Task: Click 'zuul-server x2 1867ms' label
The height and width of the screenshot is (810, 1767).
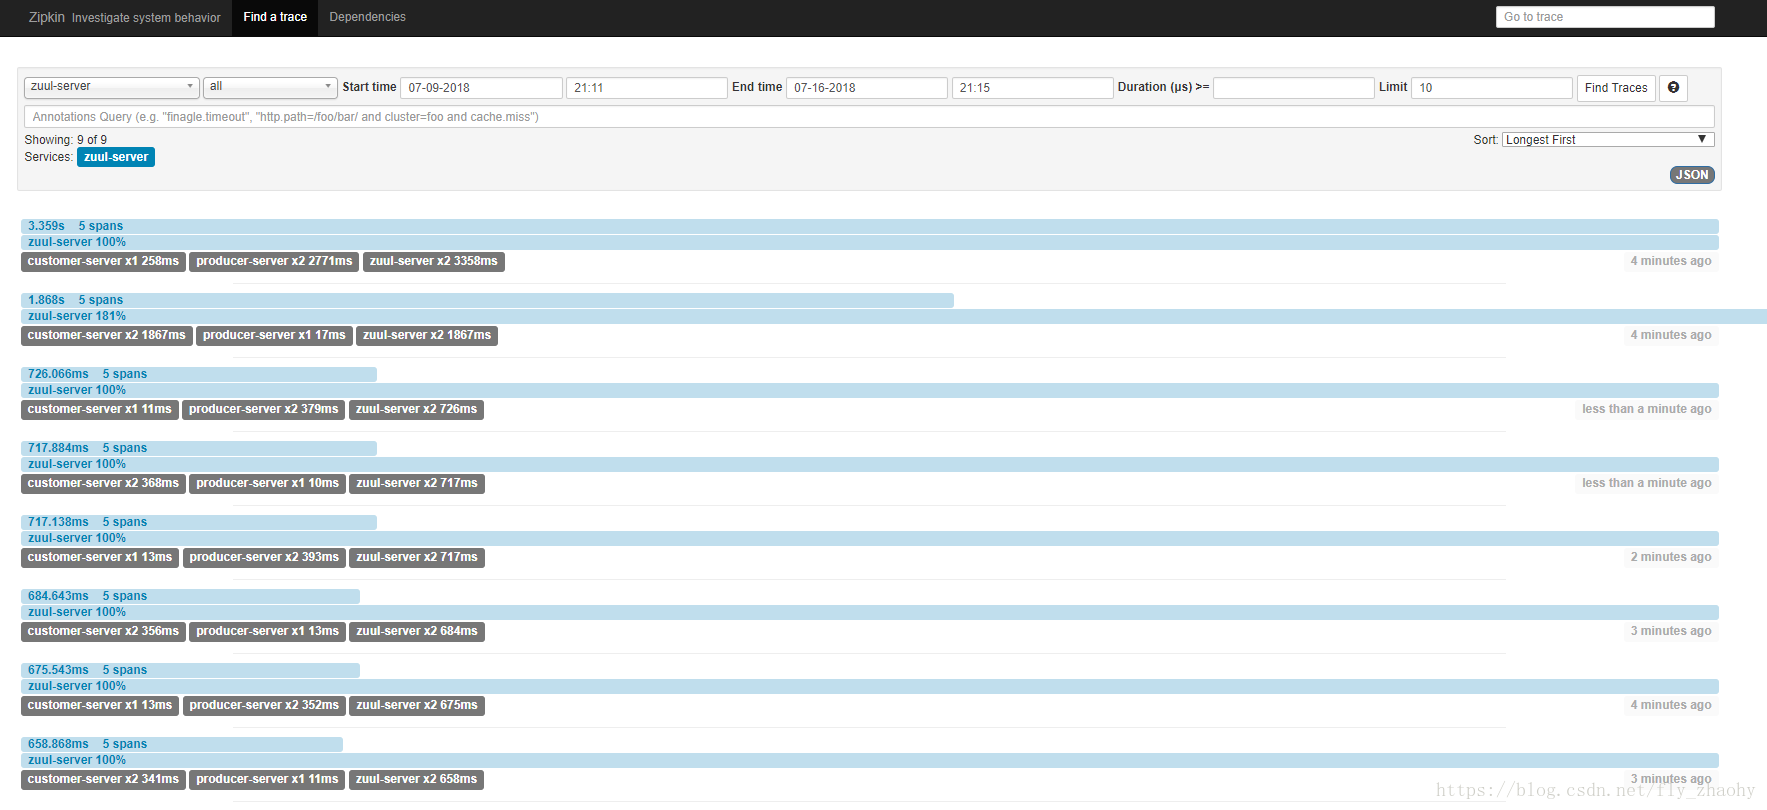Action: 427,336
